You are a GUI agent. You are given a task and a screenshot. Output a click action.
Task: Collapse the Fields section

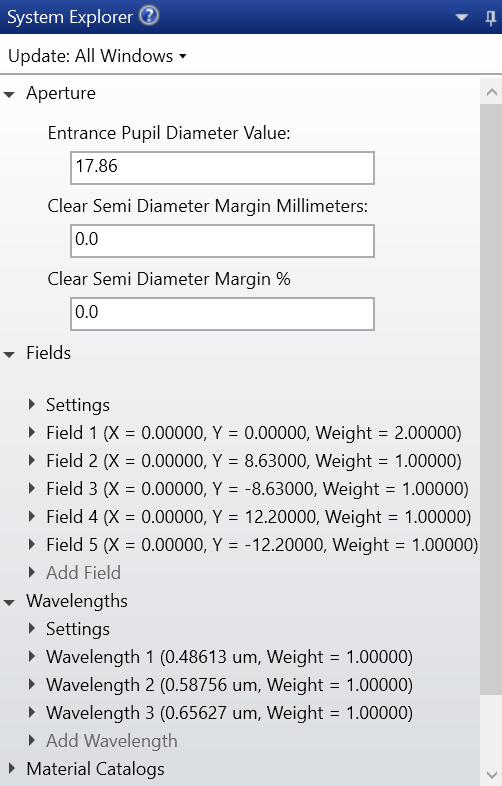9,354
